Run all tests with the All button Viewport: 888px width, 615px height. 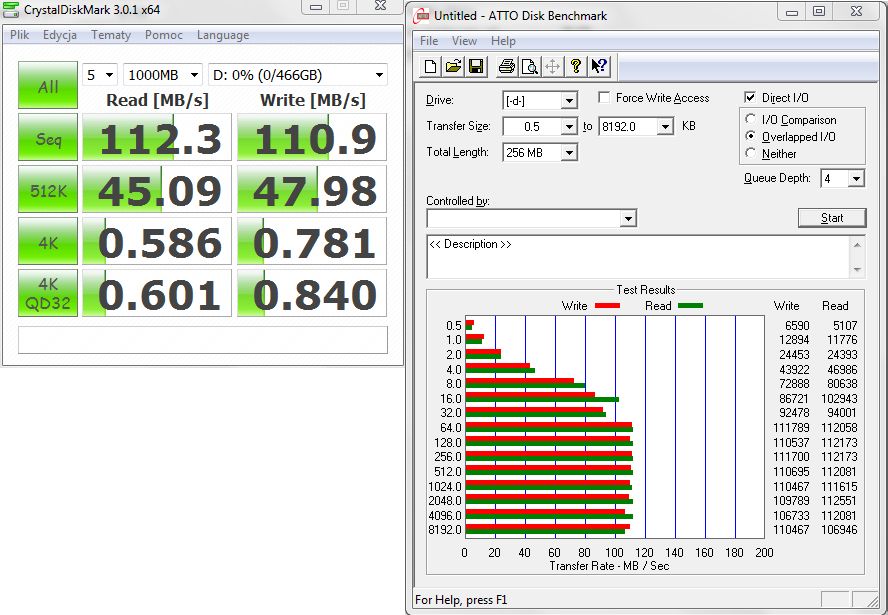[x=48, y=86]
